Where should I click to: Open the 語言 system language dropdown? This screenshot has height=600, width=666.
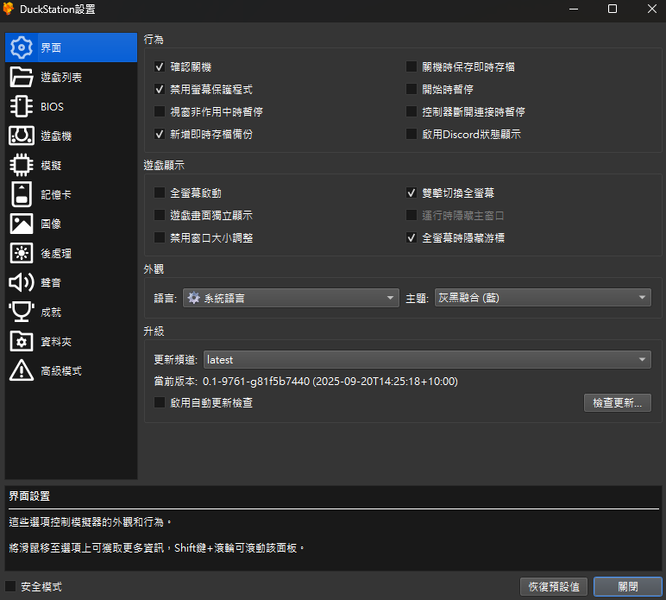pyautogui.click(x=291, y=298)
